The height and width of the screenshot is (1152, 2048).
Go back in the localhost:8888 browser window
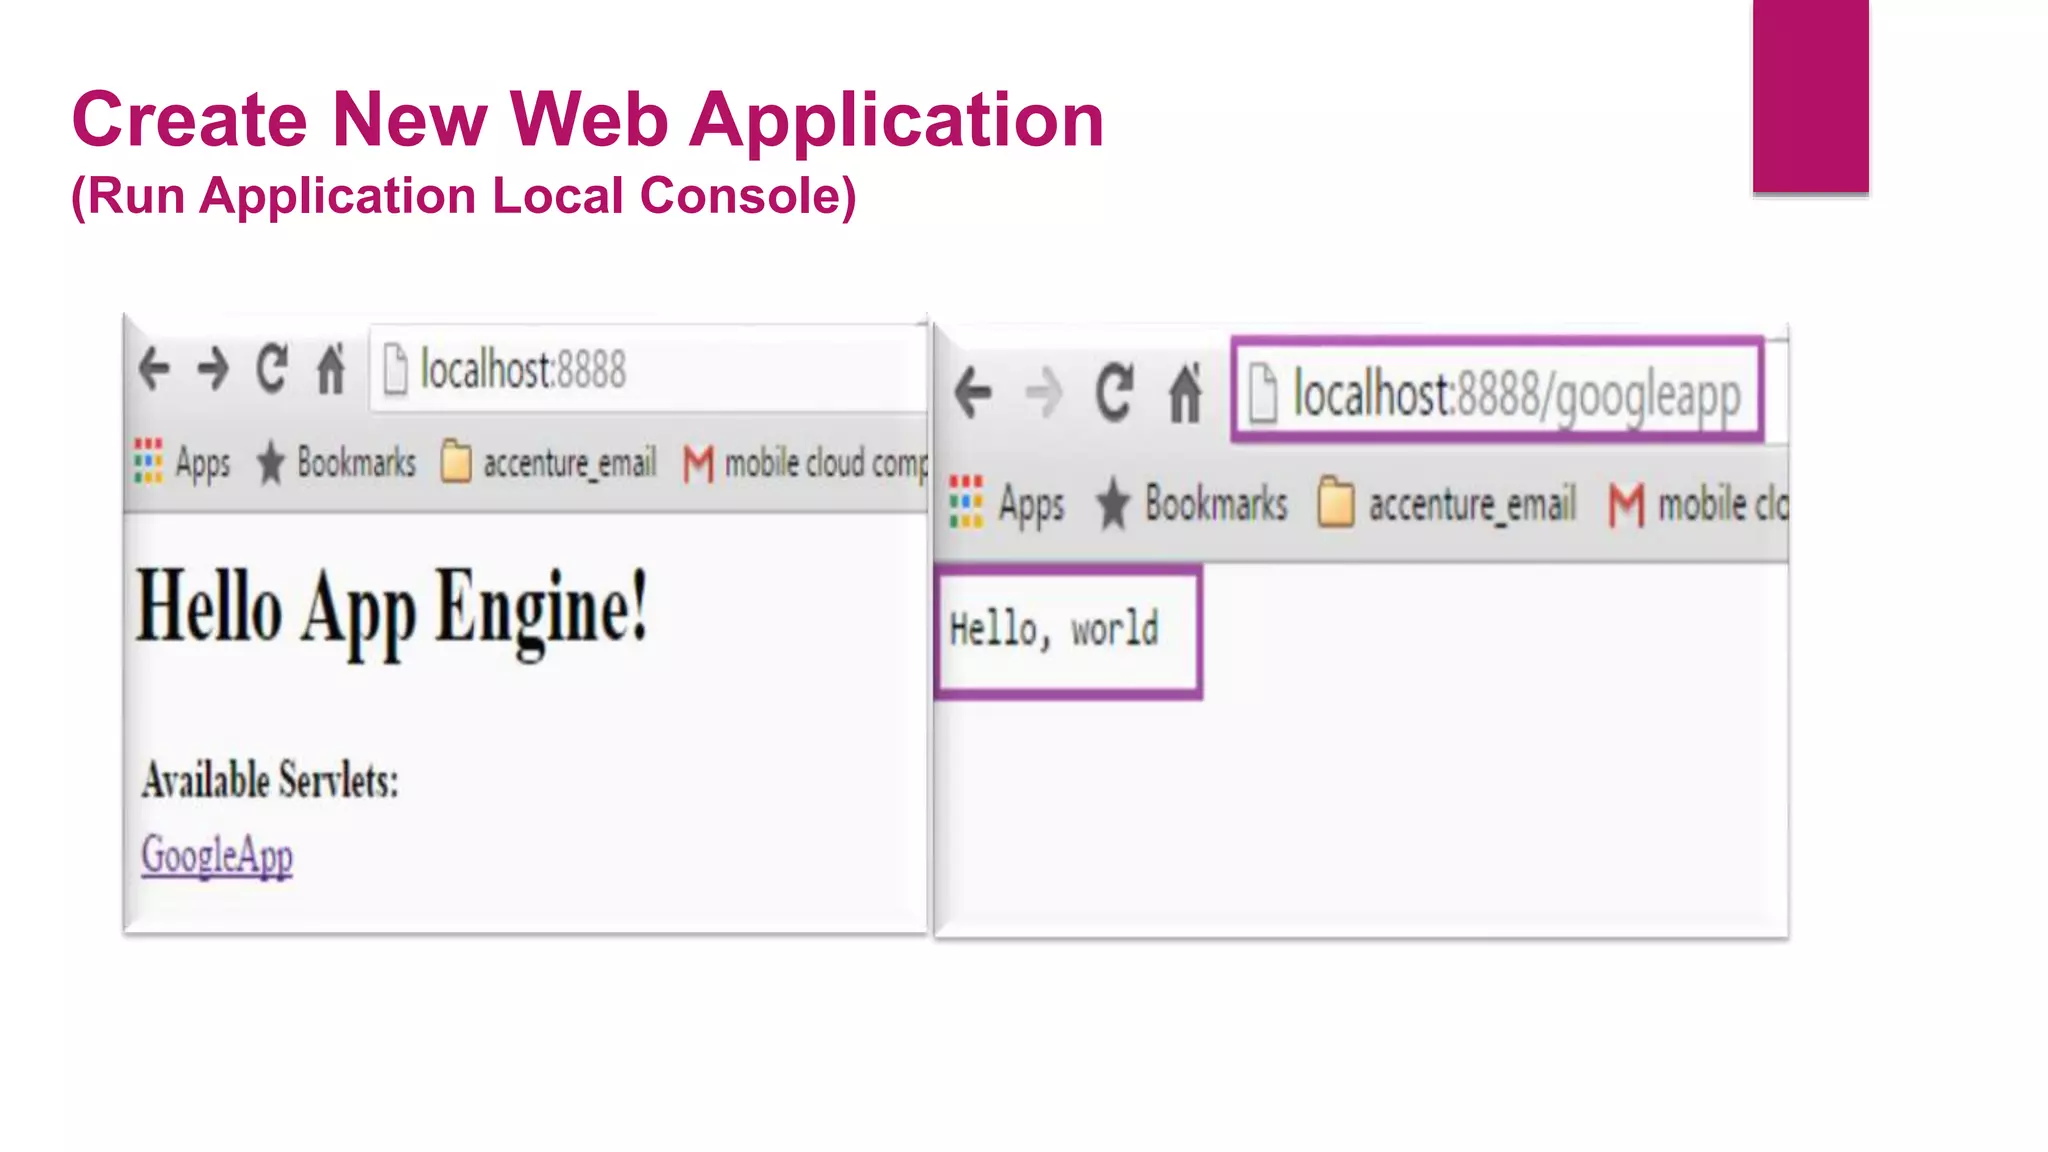click(154, 369)
